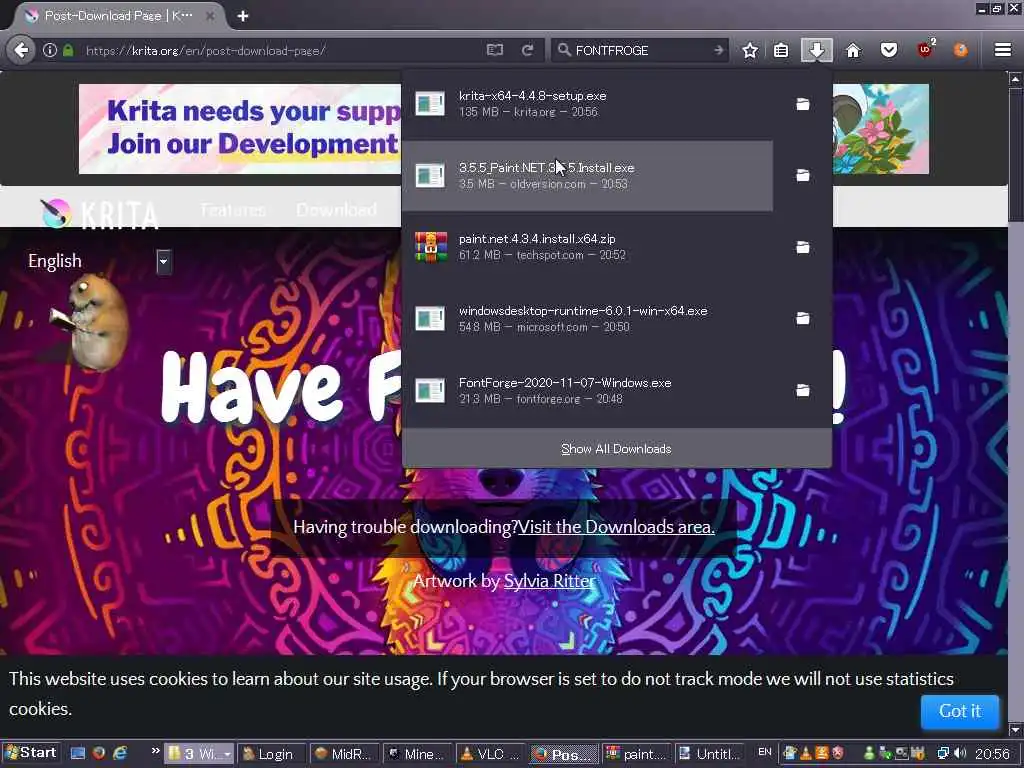The height and width of the screenshot is (768, 1024).
Task: Switch to VLC media player in taskbar
Action: pyautogui.click(x=490, y=754)
